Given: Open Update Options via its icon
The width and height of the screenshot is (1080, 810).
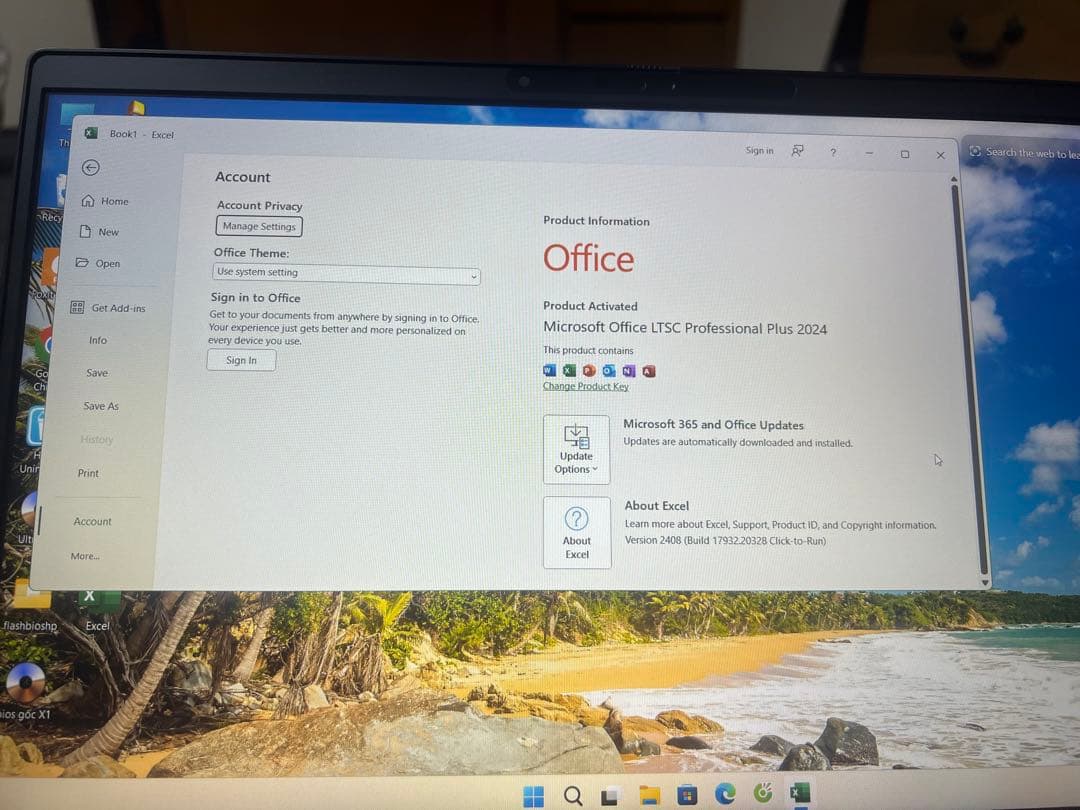Looking at the screenshot, I should (x=576, y=437).
